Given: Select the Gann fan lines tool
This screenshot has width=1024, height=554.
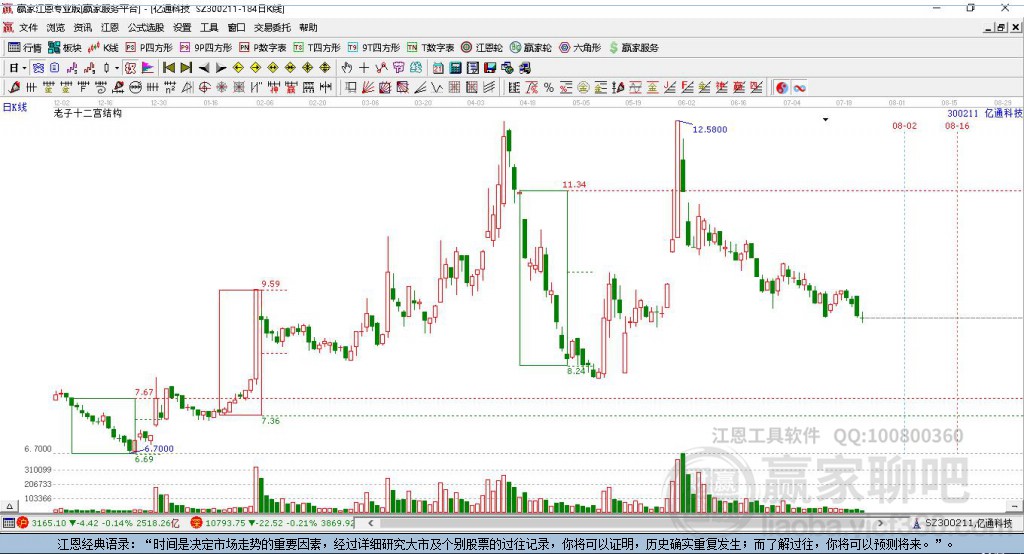Looking at the screenshot, I should 368,88.
